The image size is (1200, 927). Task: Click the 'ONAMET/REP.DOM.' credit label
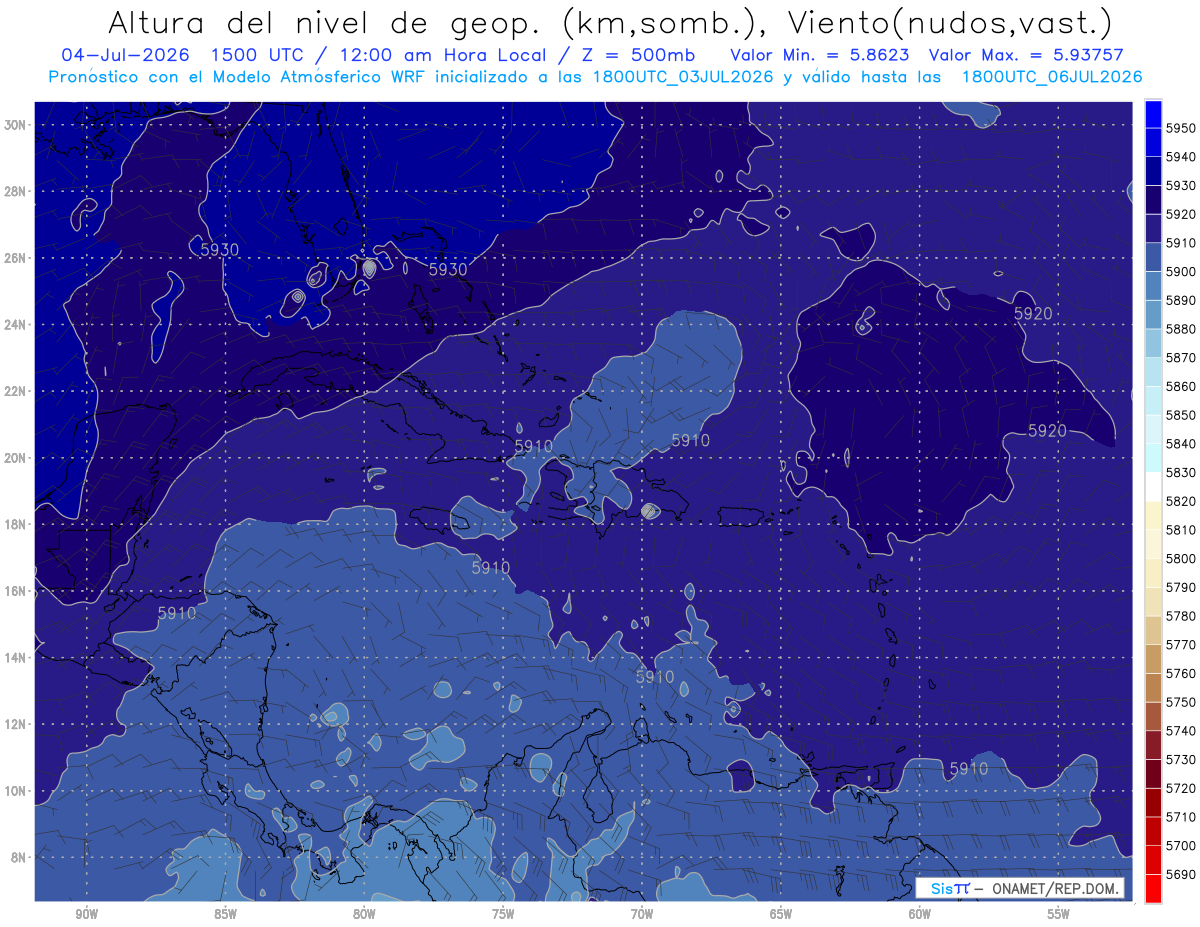click(x=1055, y=889)
